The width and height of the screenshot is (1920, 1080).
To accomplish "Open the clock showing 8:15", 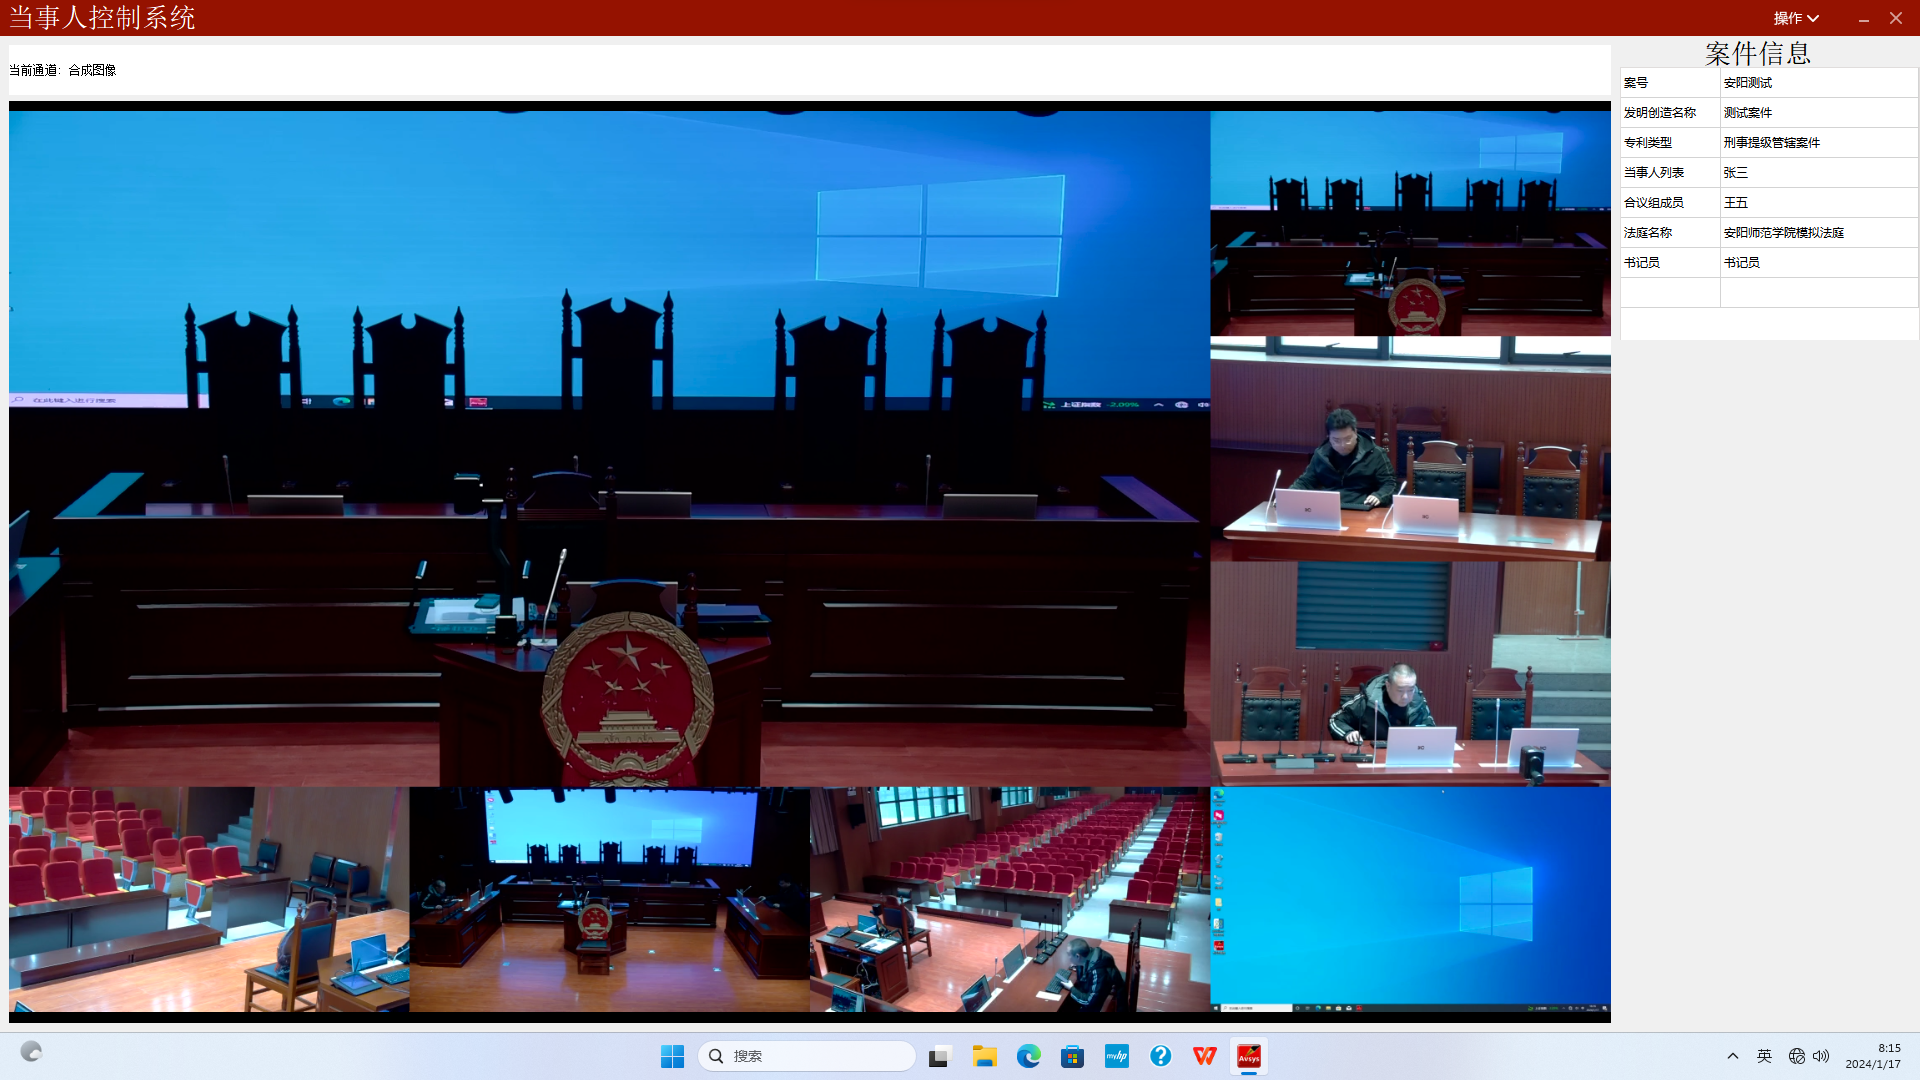I will [x=1873, y=1056].
